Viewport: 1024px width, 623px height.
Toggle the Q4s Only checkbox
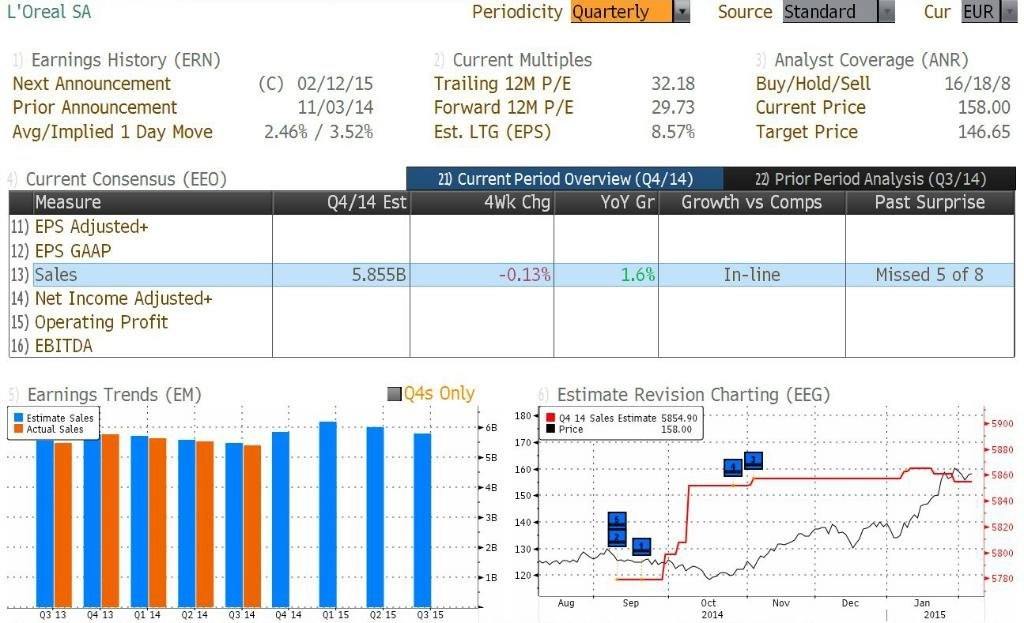[x=394, y=394]
